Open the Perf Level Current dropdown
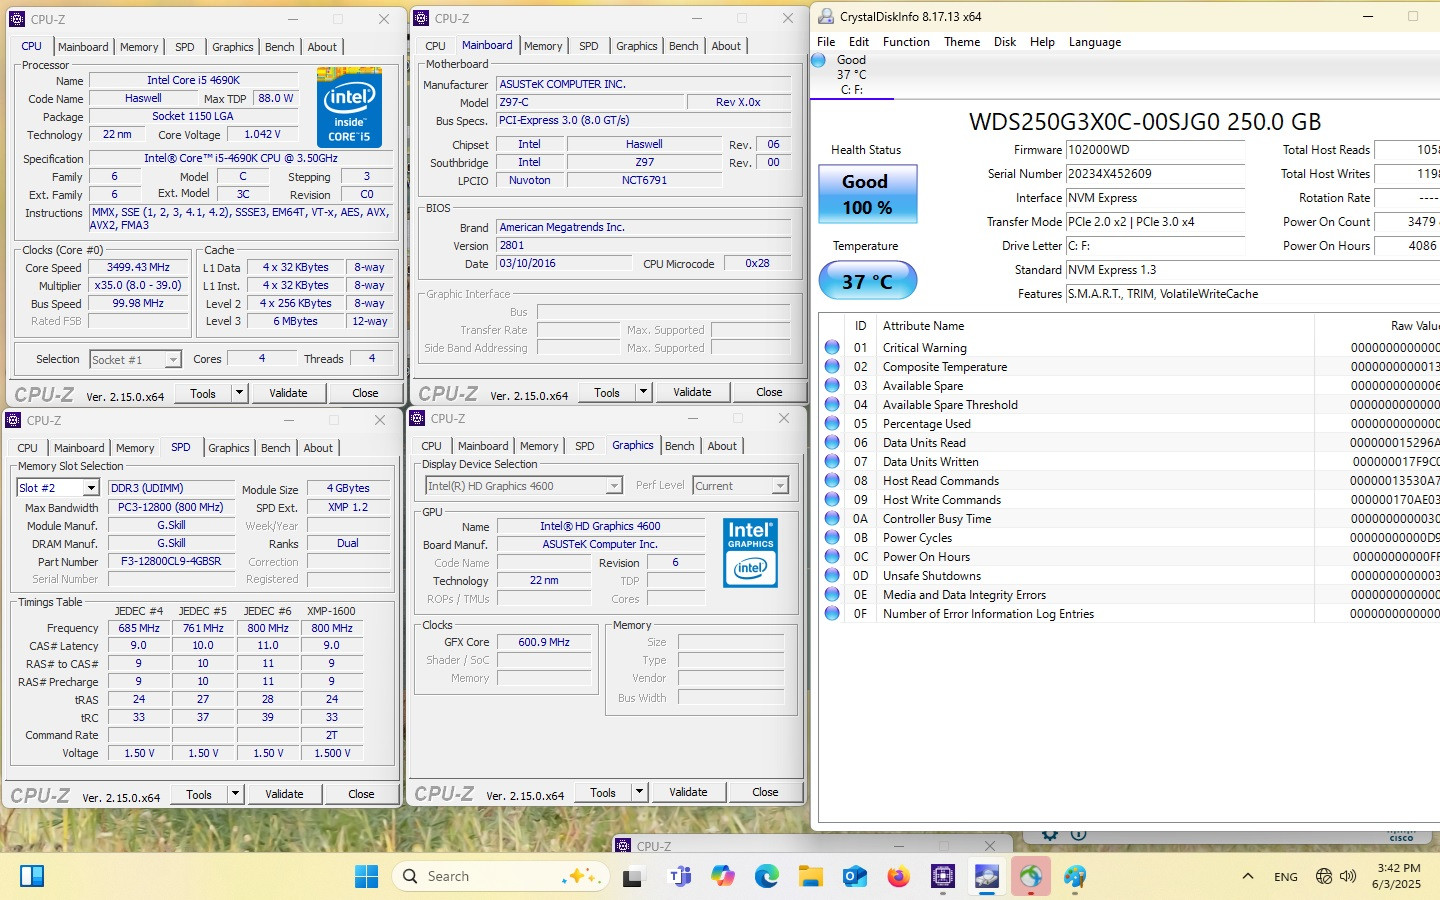The height and width of the screenshot is (900, 1440). [x=780, y=485]
